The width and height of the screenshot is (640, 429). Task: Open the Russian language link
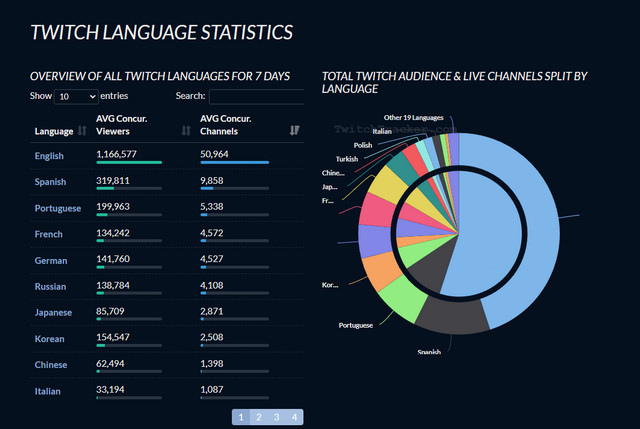(50, 287)
